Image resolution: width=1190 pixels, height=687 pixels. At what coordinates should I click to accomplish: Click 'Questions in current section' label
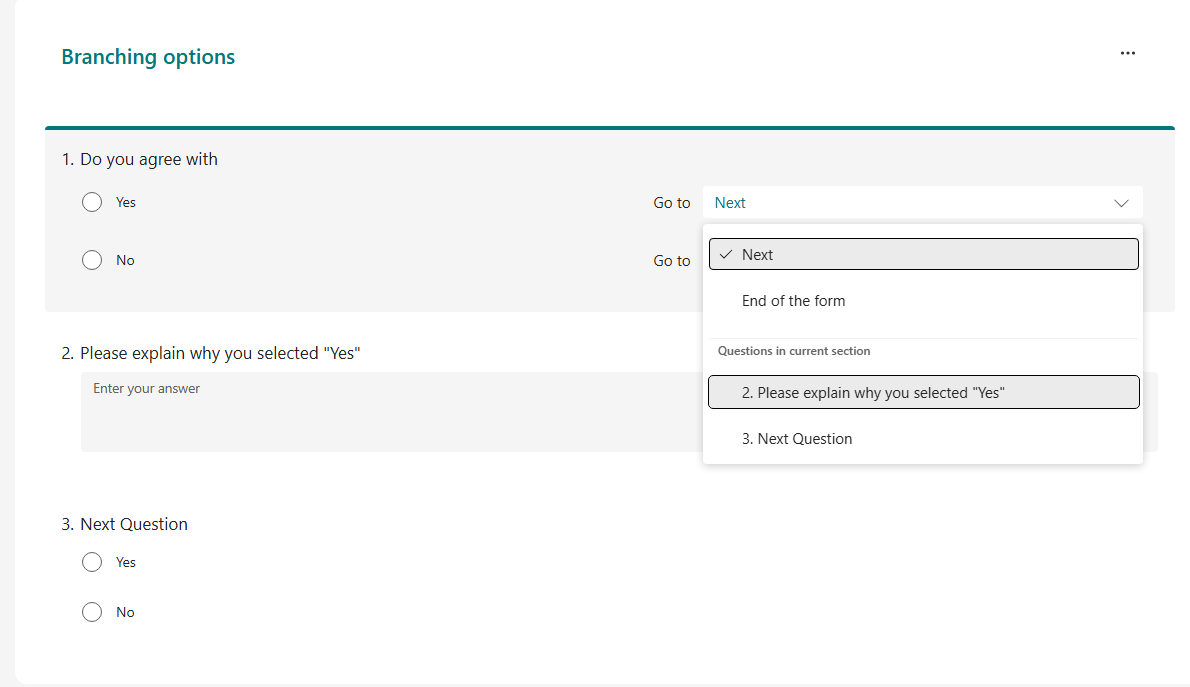coord(794,351)
